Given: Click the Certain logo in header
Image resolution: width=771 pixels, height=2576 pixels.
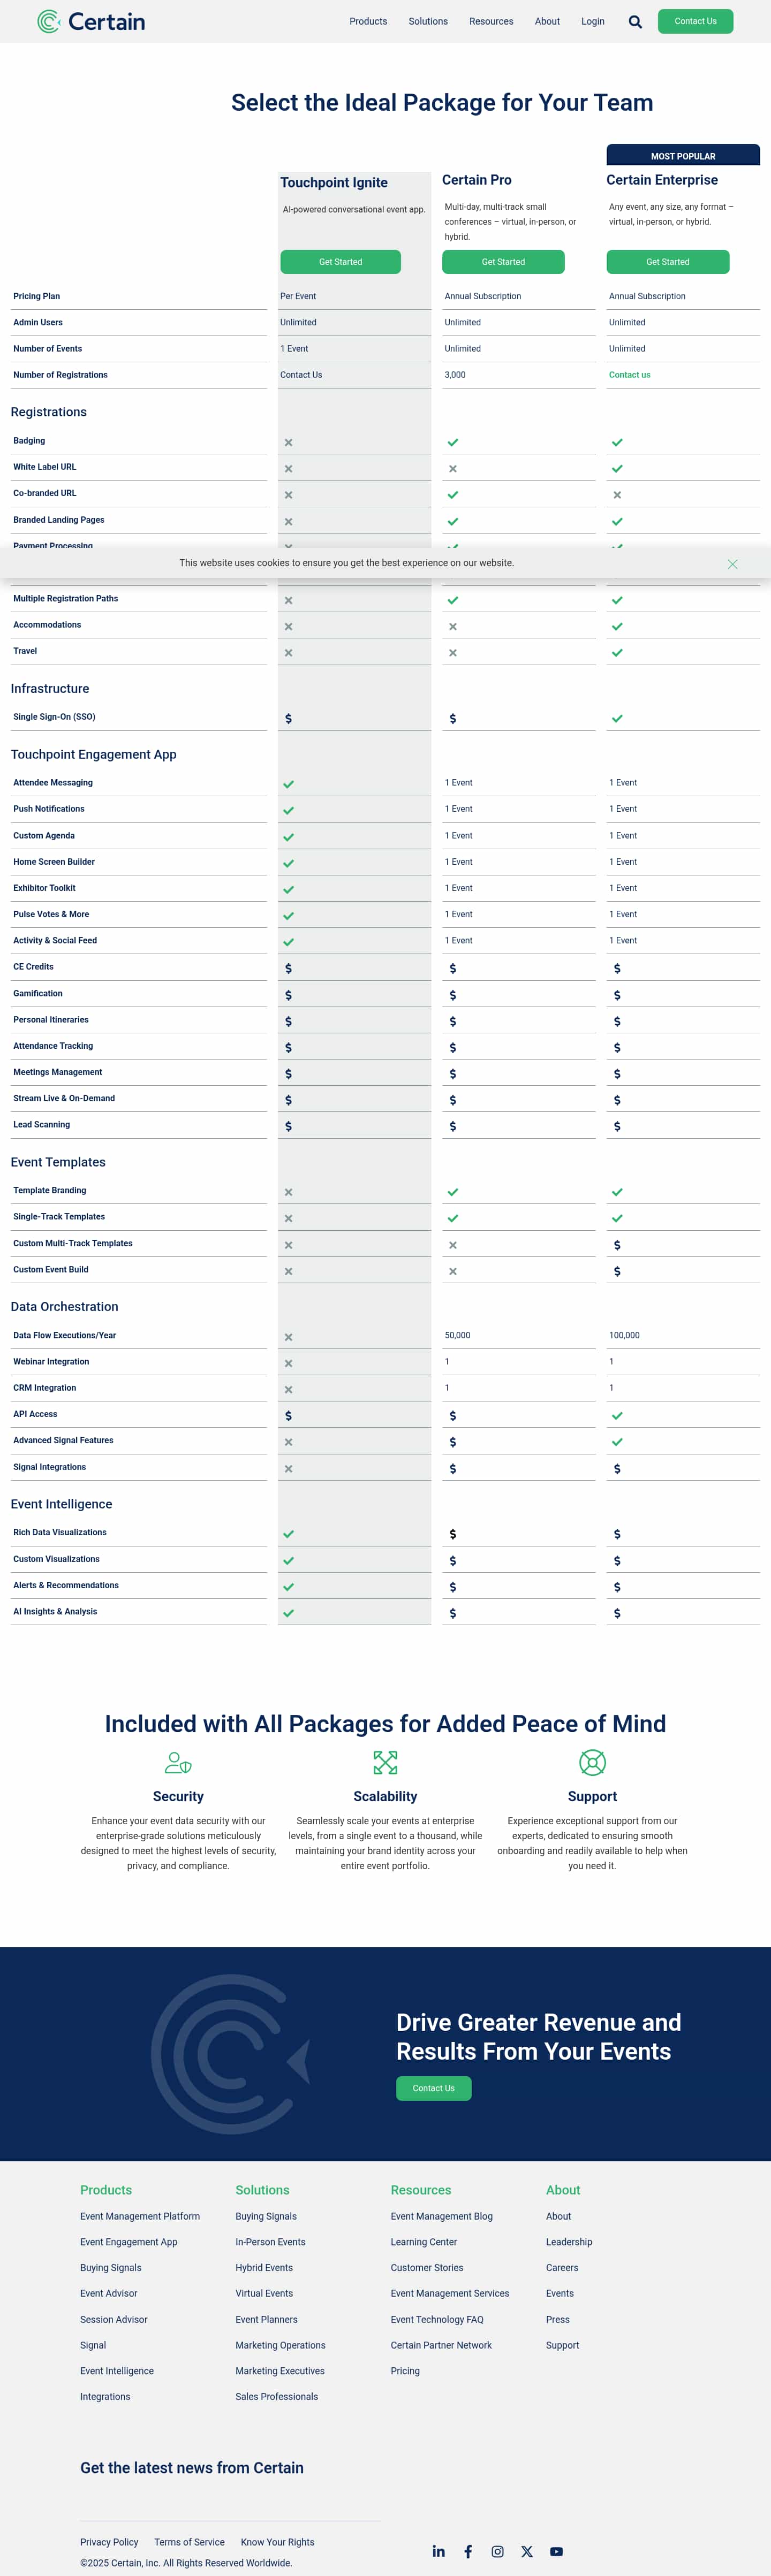Looking at the screenshot, I should click(91, 21).
